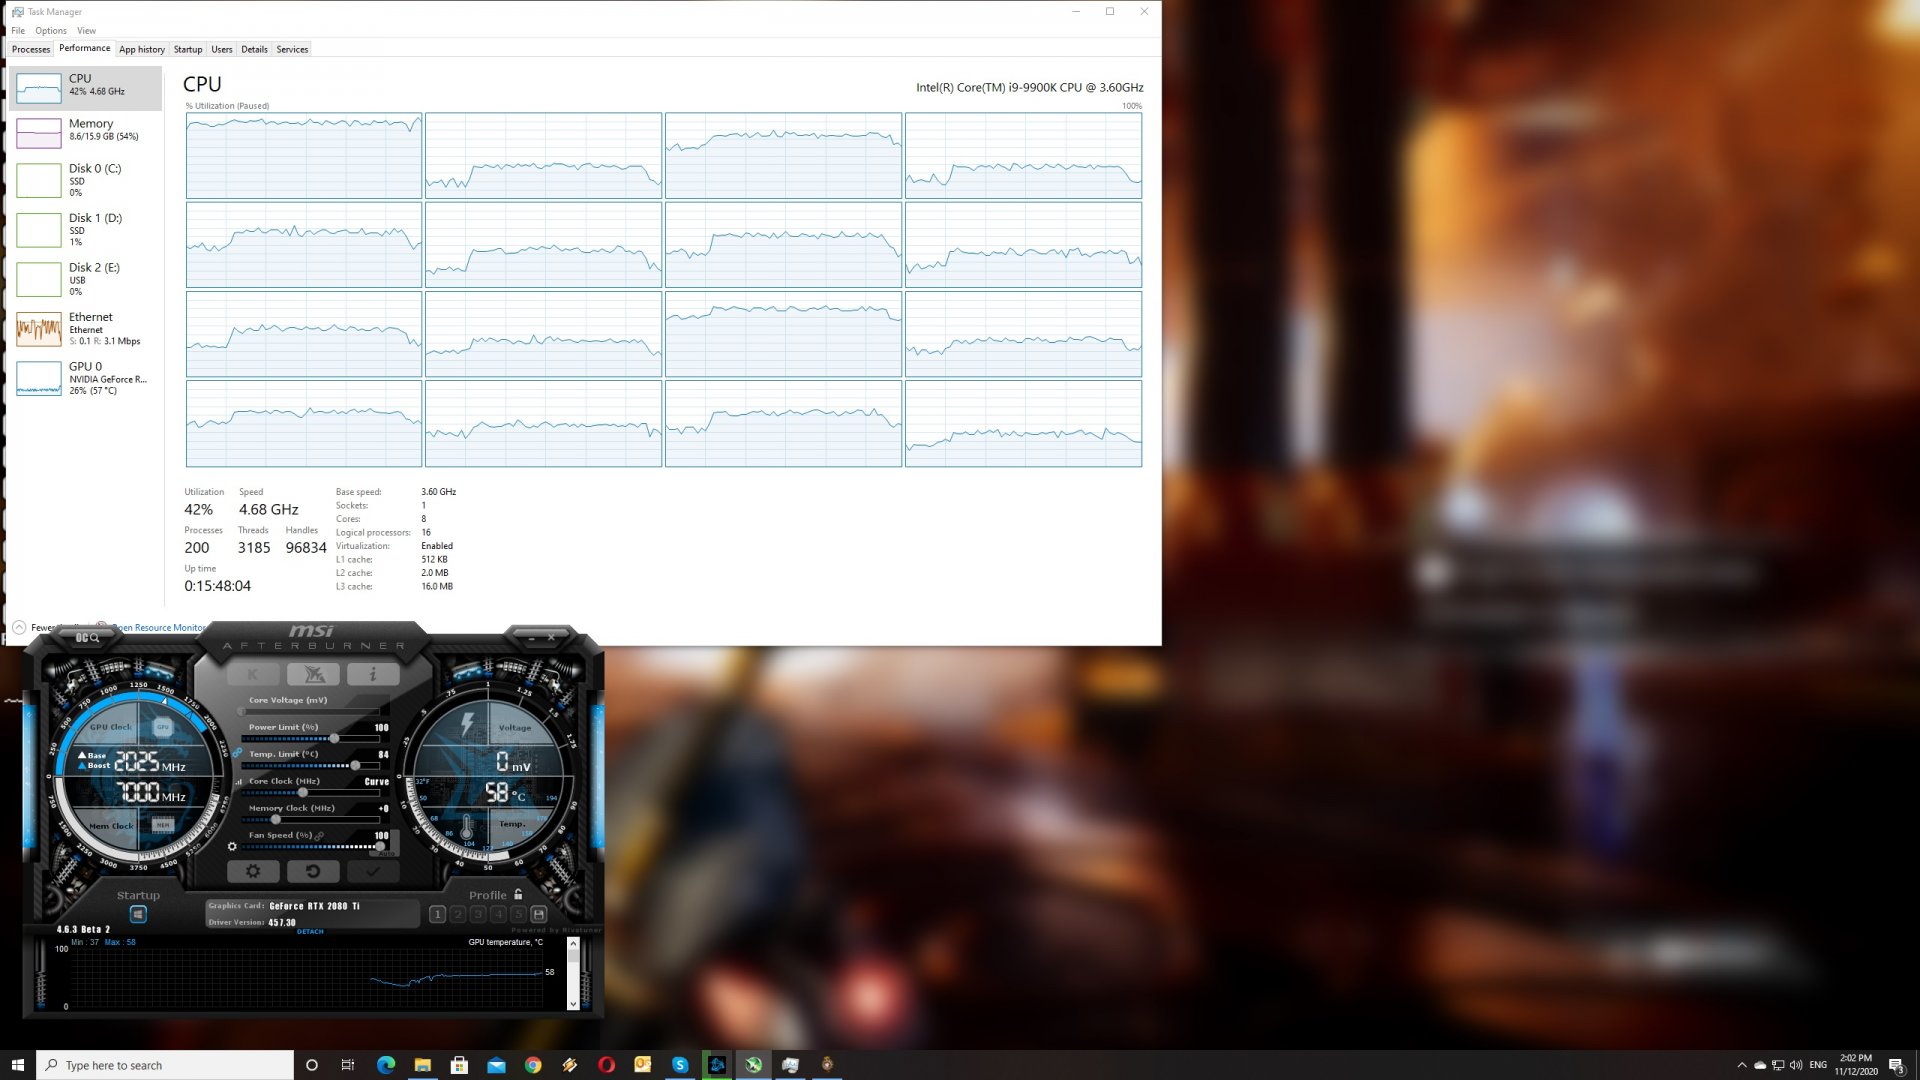Open the Options menu in Task Manager
Image resolution: width=1920 pixels, height=1080 pixels.
pos(50,30)
